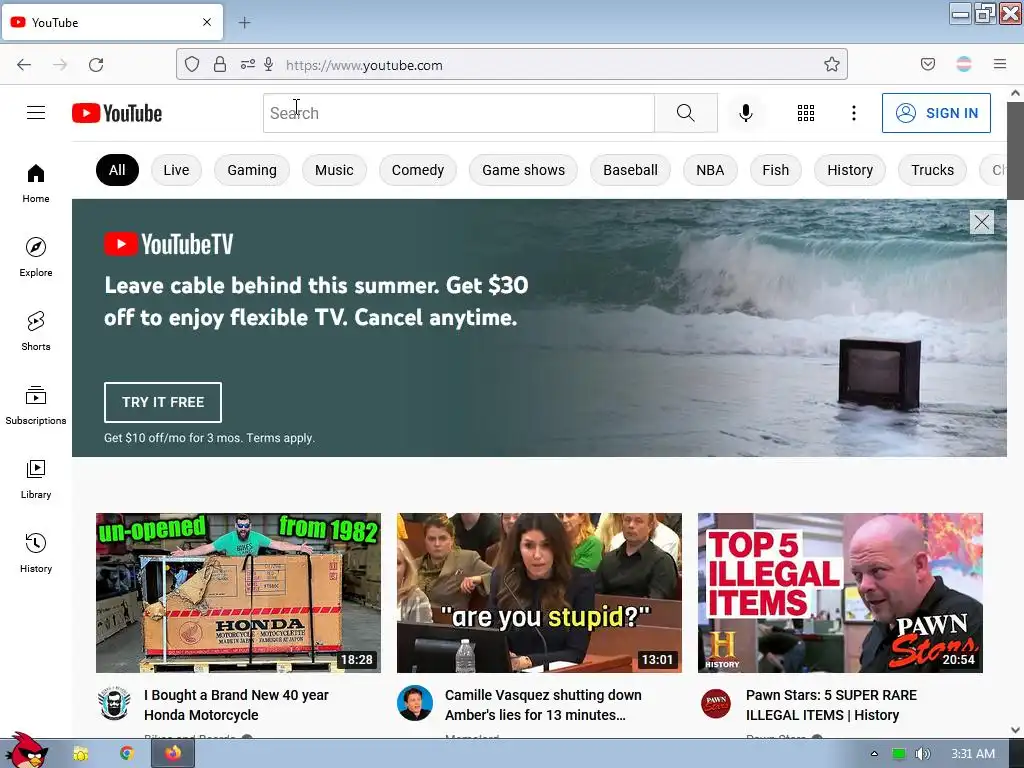Play the Honda motorcycle thumbnail video
The image size is (1024, 768).
(x=238, y=593)
